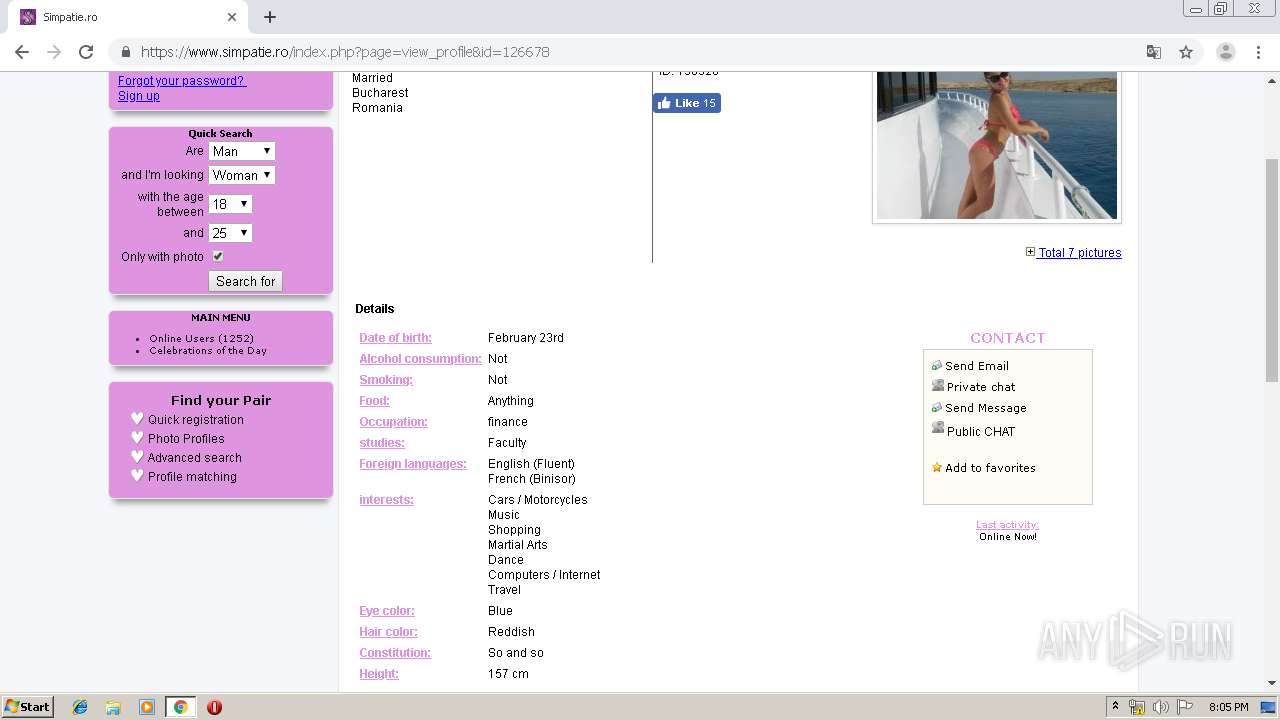Click the Search for button

point(245,281)
